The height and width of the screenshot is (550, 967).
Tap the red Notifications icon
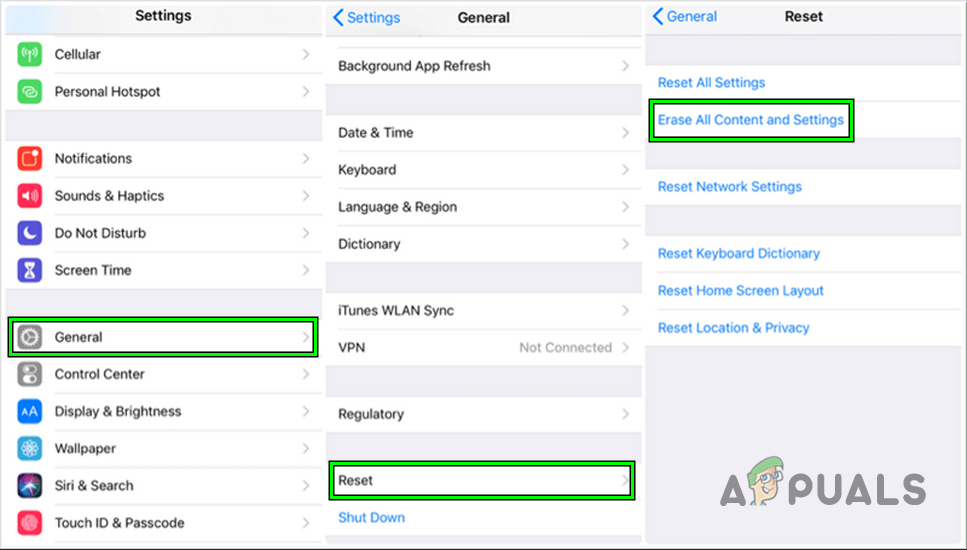[x=30, y=159]
